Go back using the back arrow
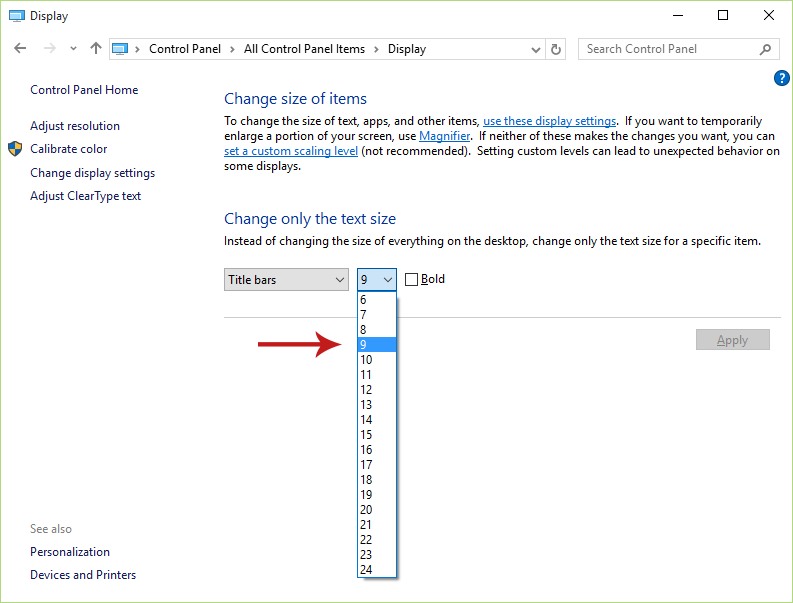 tap(20, 49)
